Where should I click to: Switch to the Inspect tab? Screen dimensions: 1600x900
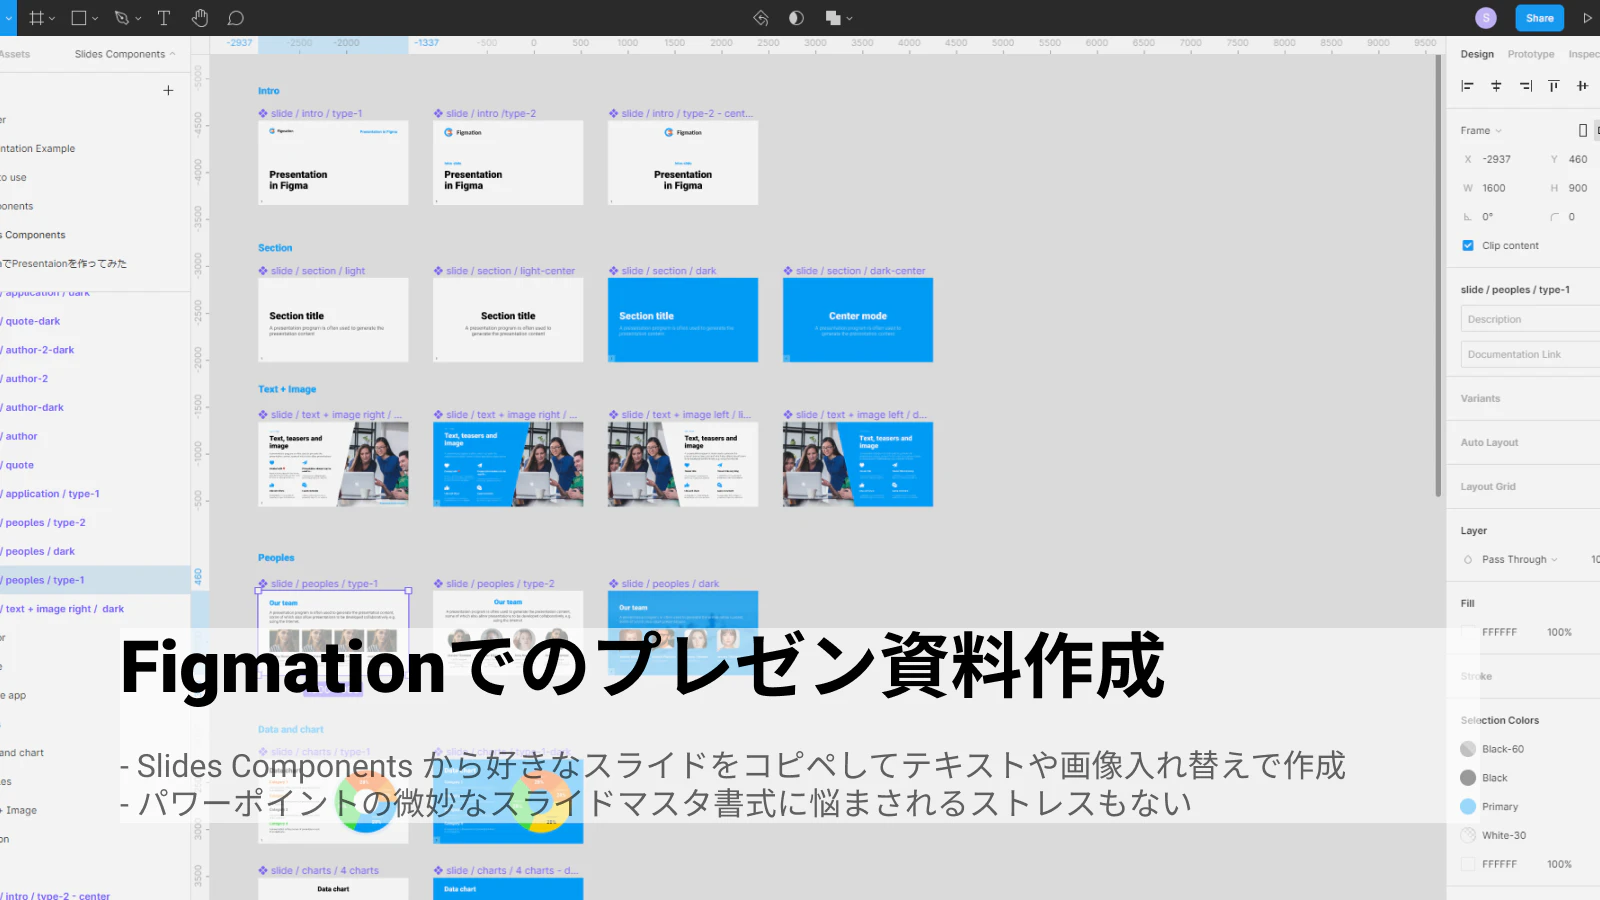pos(1584,54)
